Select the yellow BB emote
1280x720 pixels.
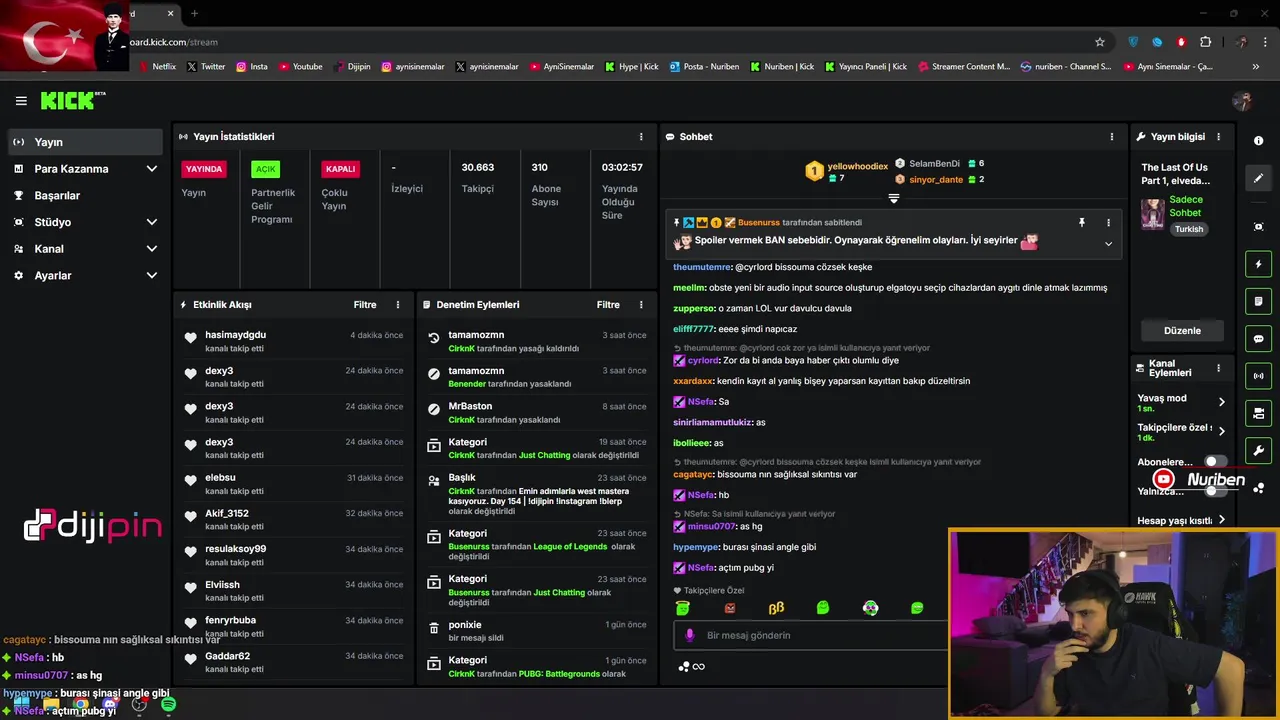click(776, 607)
